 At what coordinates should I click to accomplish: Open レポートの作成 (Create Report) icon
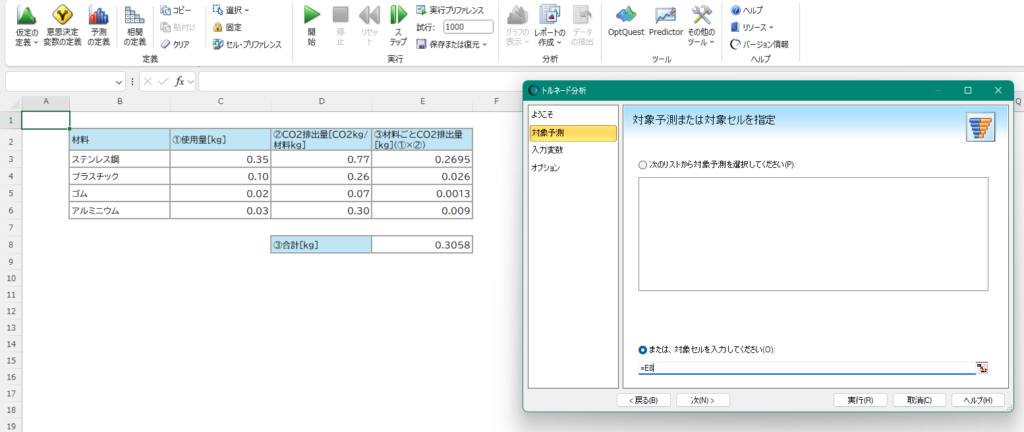[549, 17]
